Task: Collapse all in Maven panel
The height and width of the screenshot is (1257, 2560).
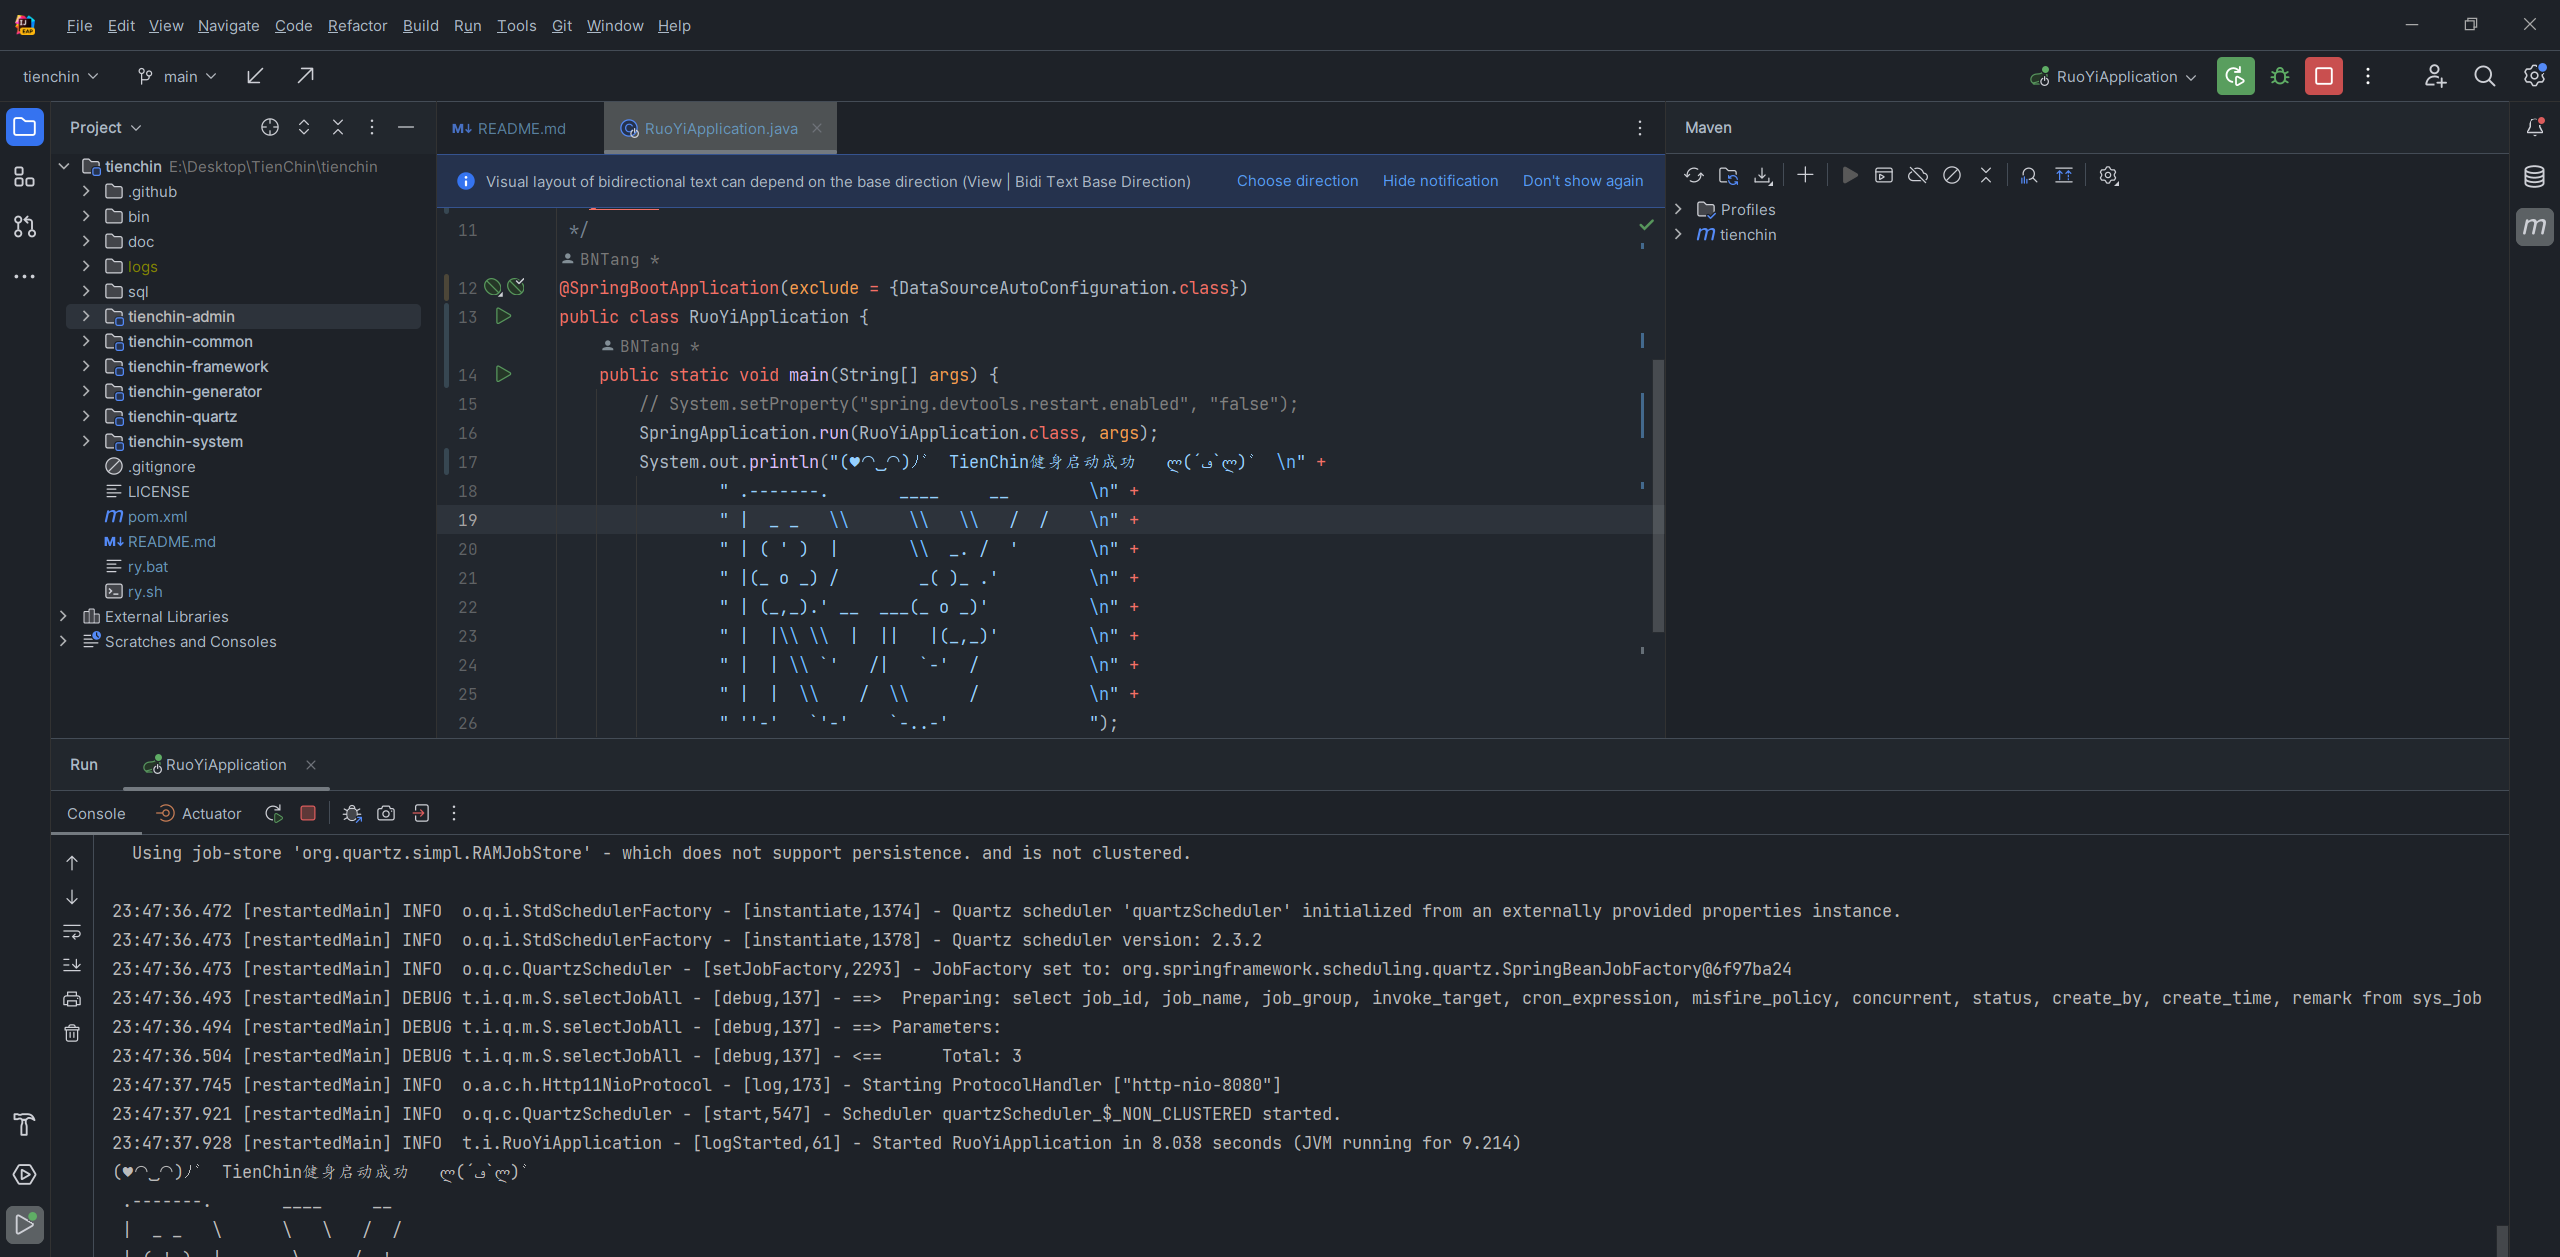Action: point(1986,175)
